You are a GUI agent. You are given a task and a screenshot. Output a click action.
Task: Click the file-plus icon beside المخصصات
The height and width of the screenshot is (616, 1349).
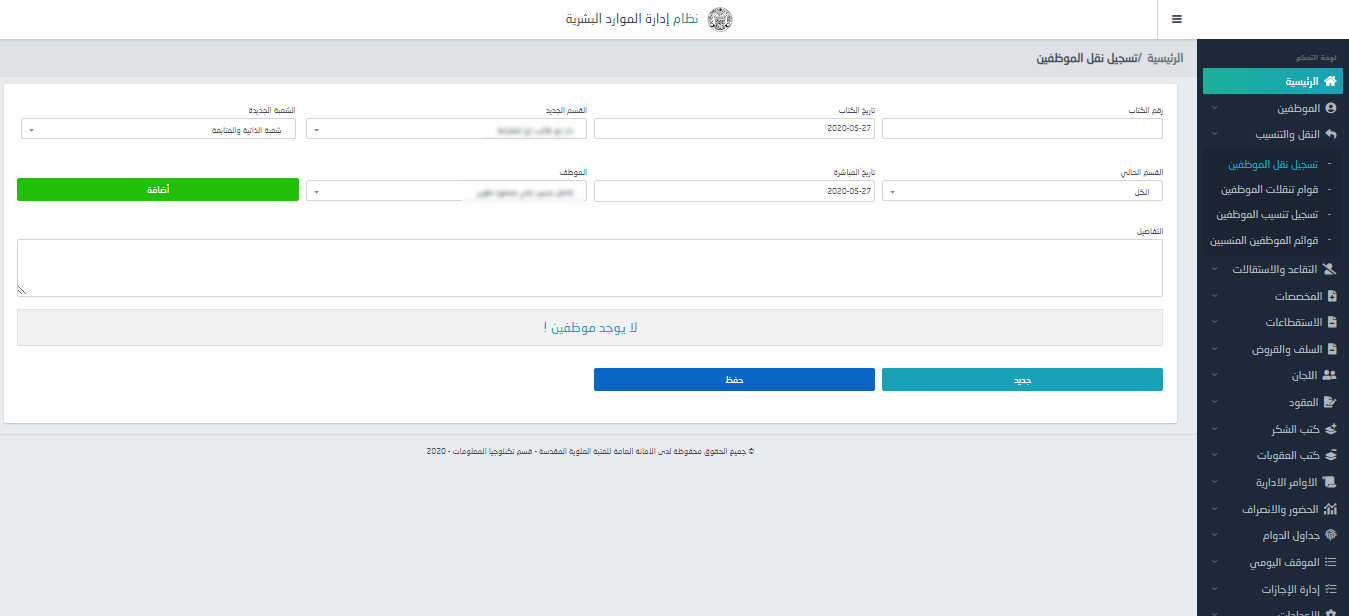1331,296
